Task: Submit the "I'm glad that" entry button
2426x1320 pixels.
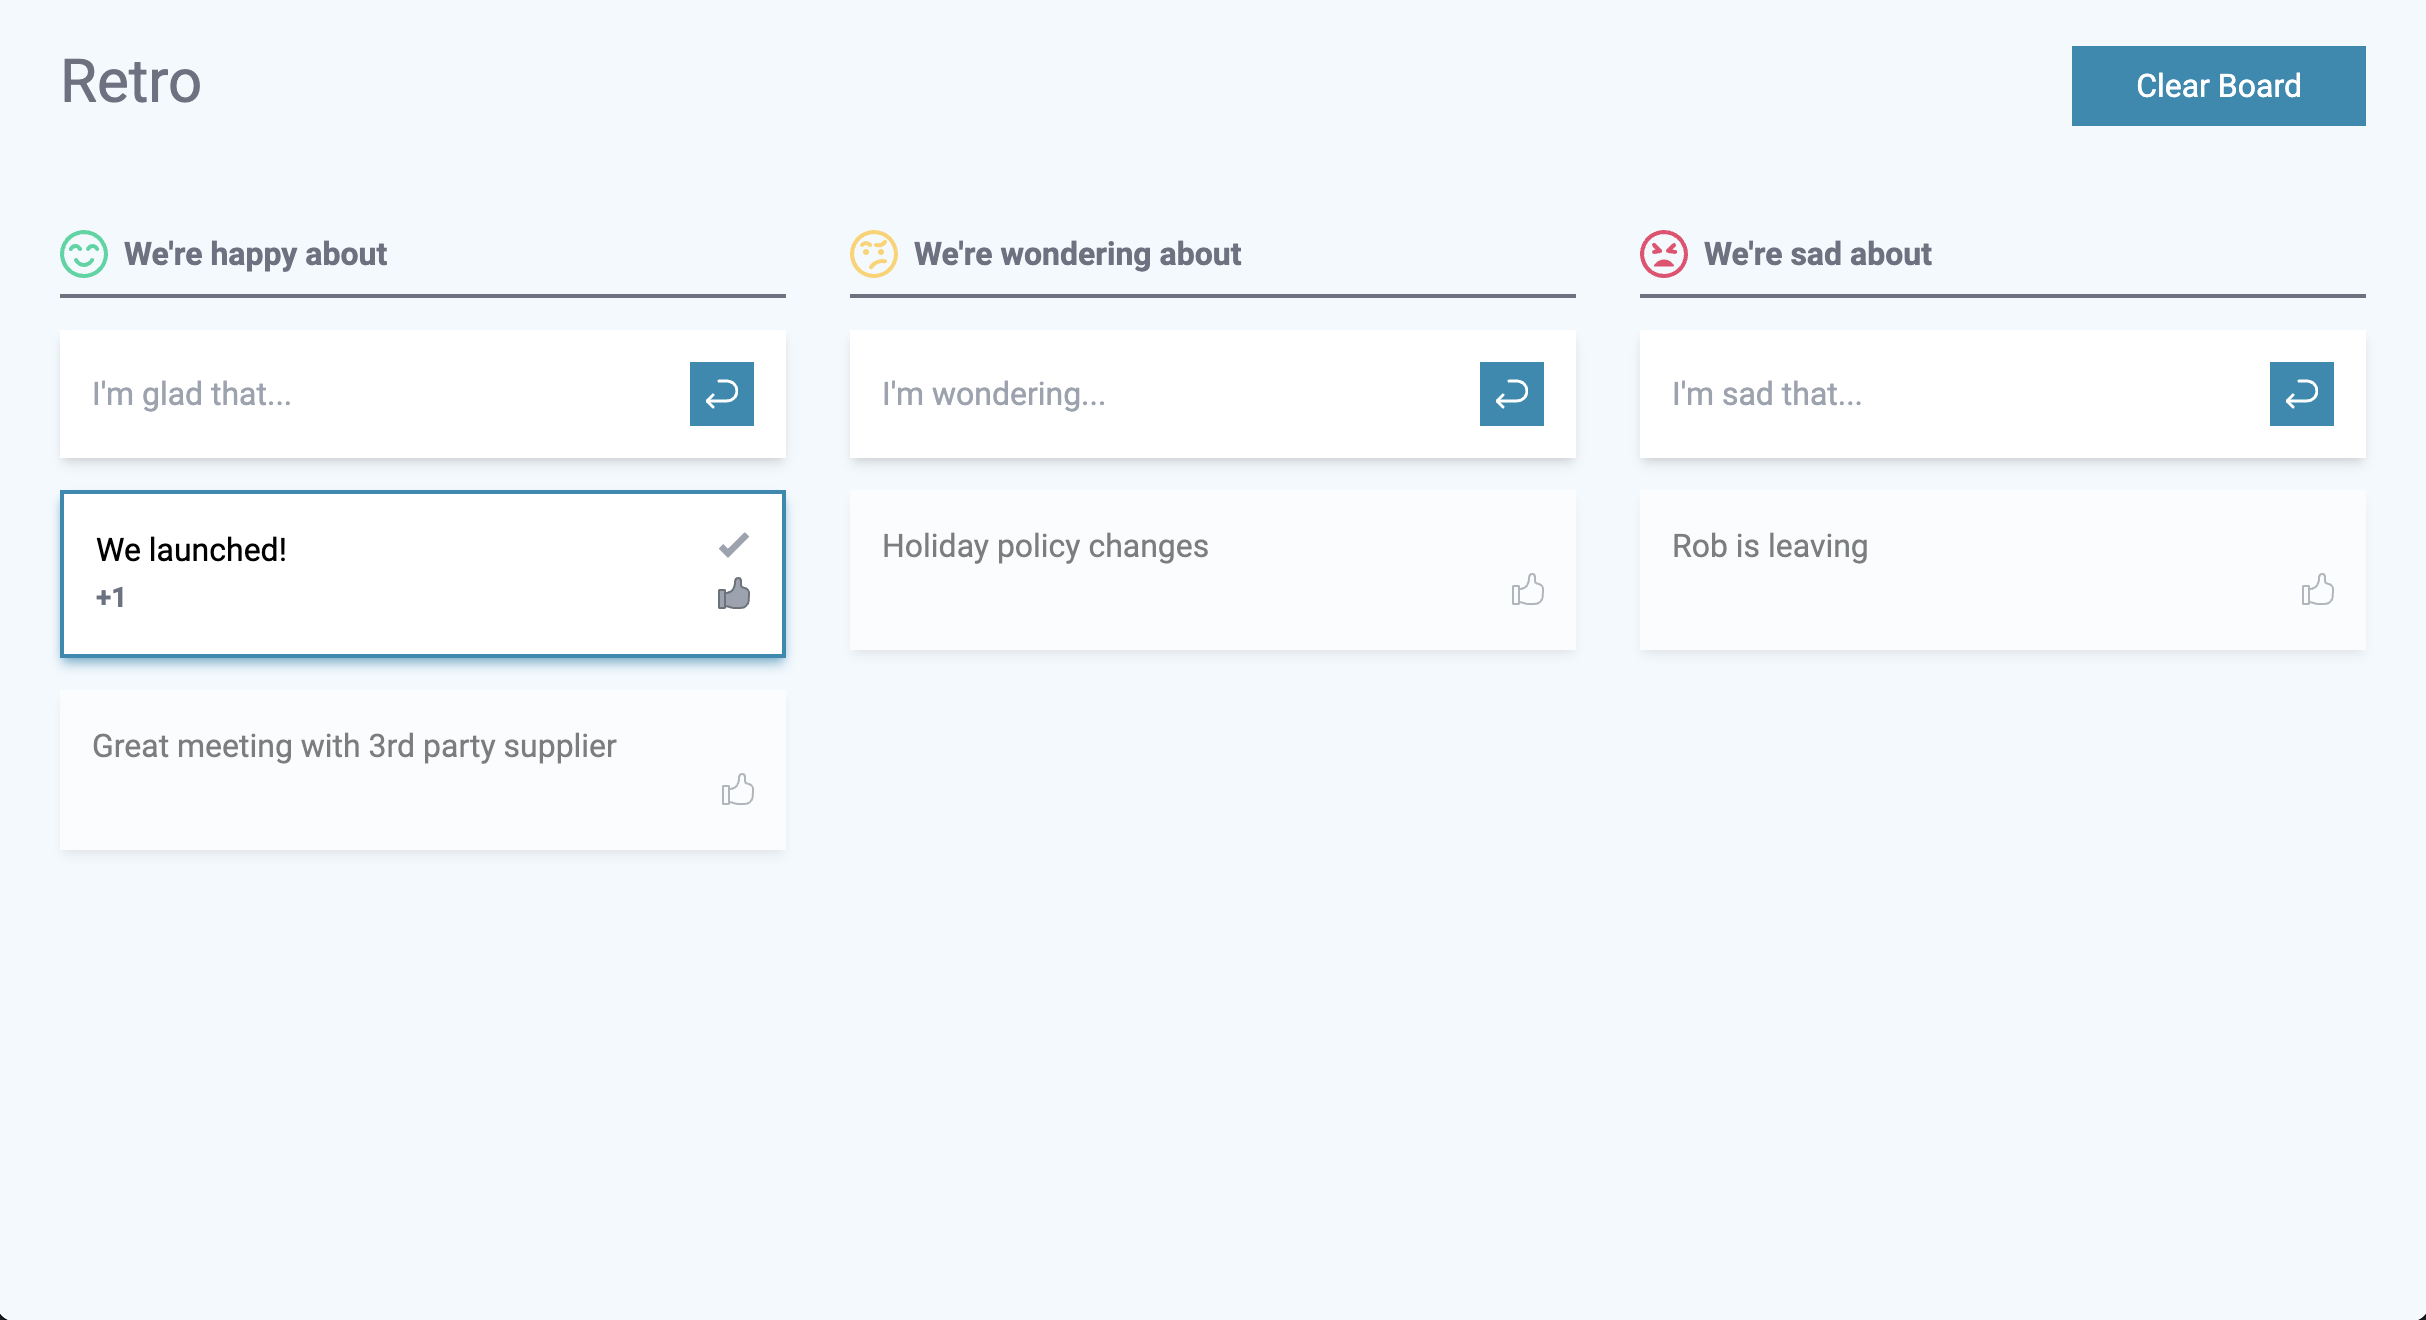Action: tap(721, 394)
